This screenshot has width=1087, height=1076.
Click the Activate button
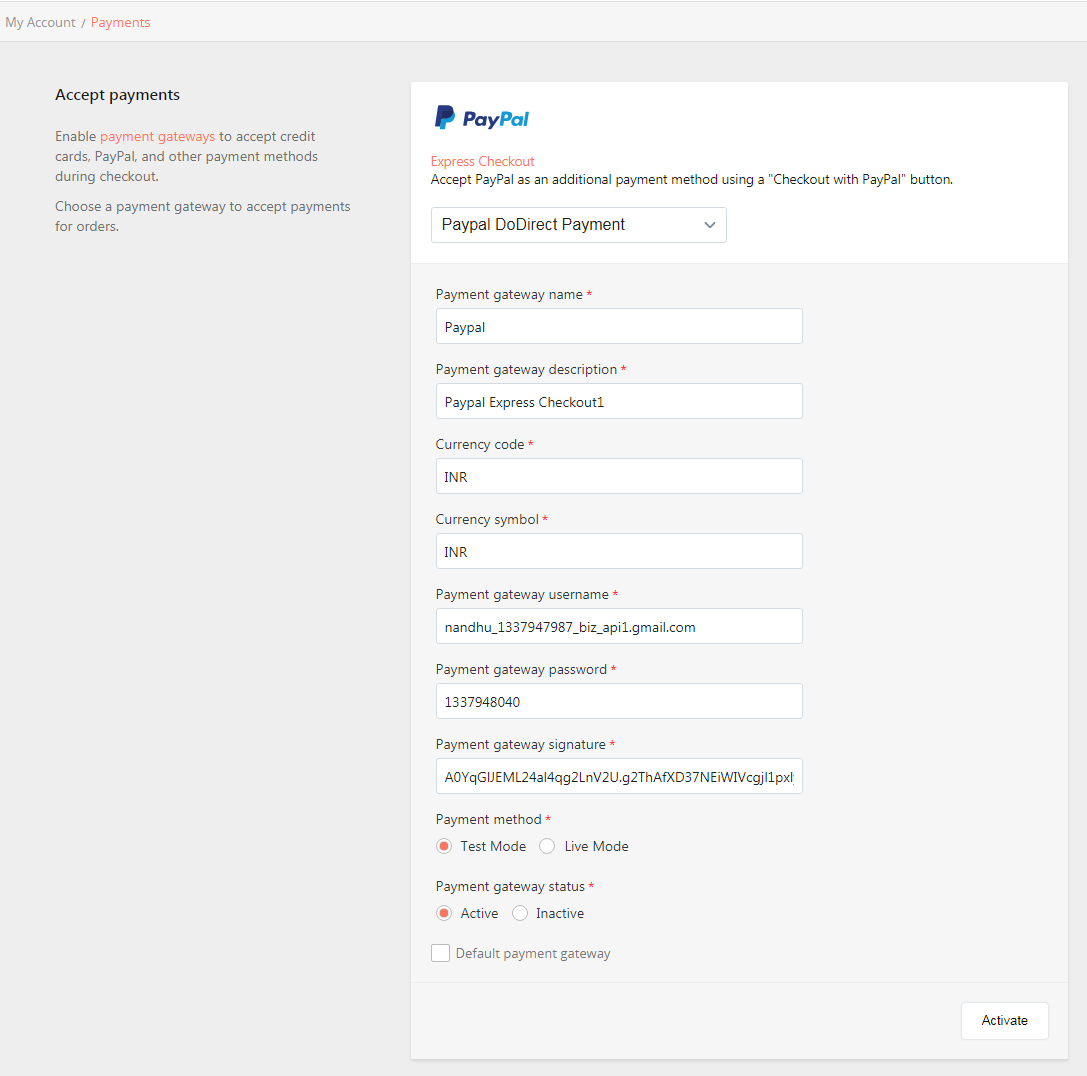coord(1005,1021)
